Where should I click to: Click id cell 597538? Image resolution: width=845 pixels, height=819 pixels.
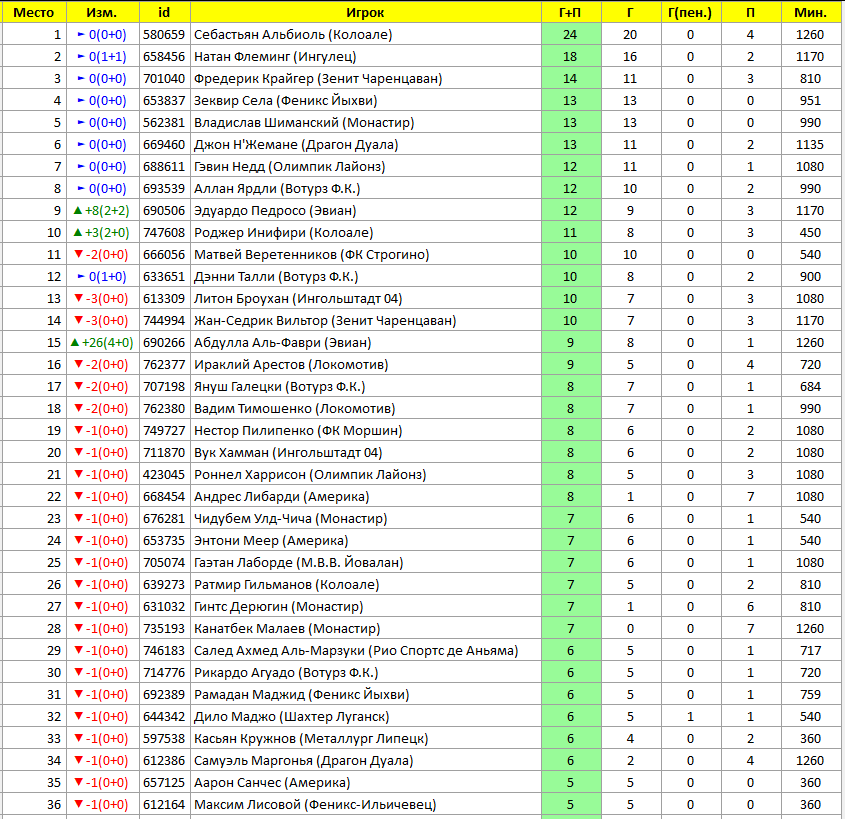tap(164, 739)
